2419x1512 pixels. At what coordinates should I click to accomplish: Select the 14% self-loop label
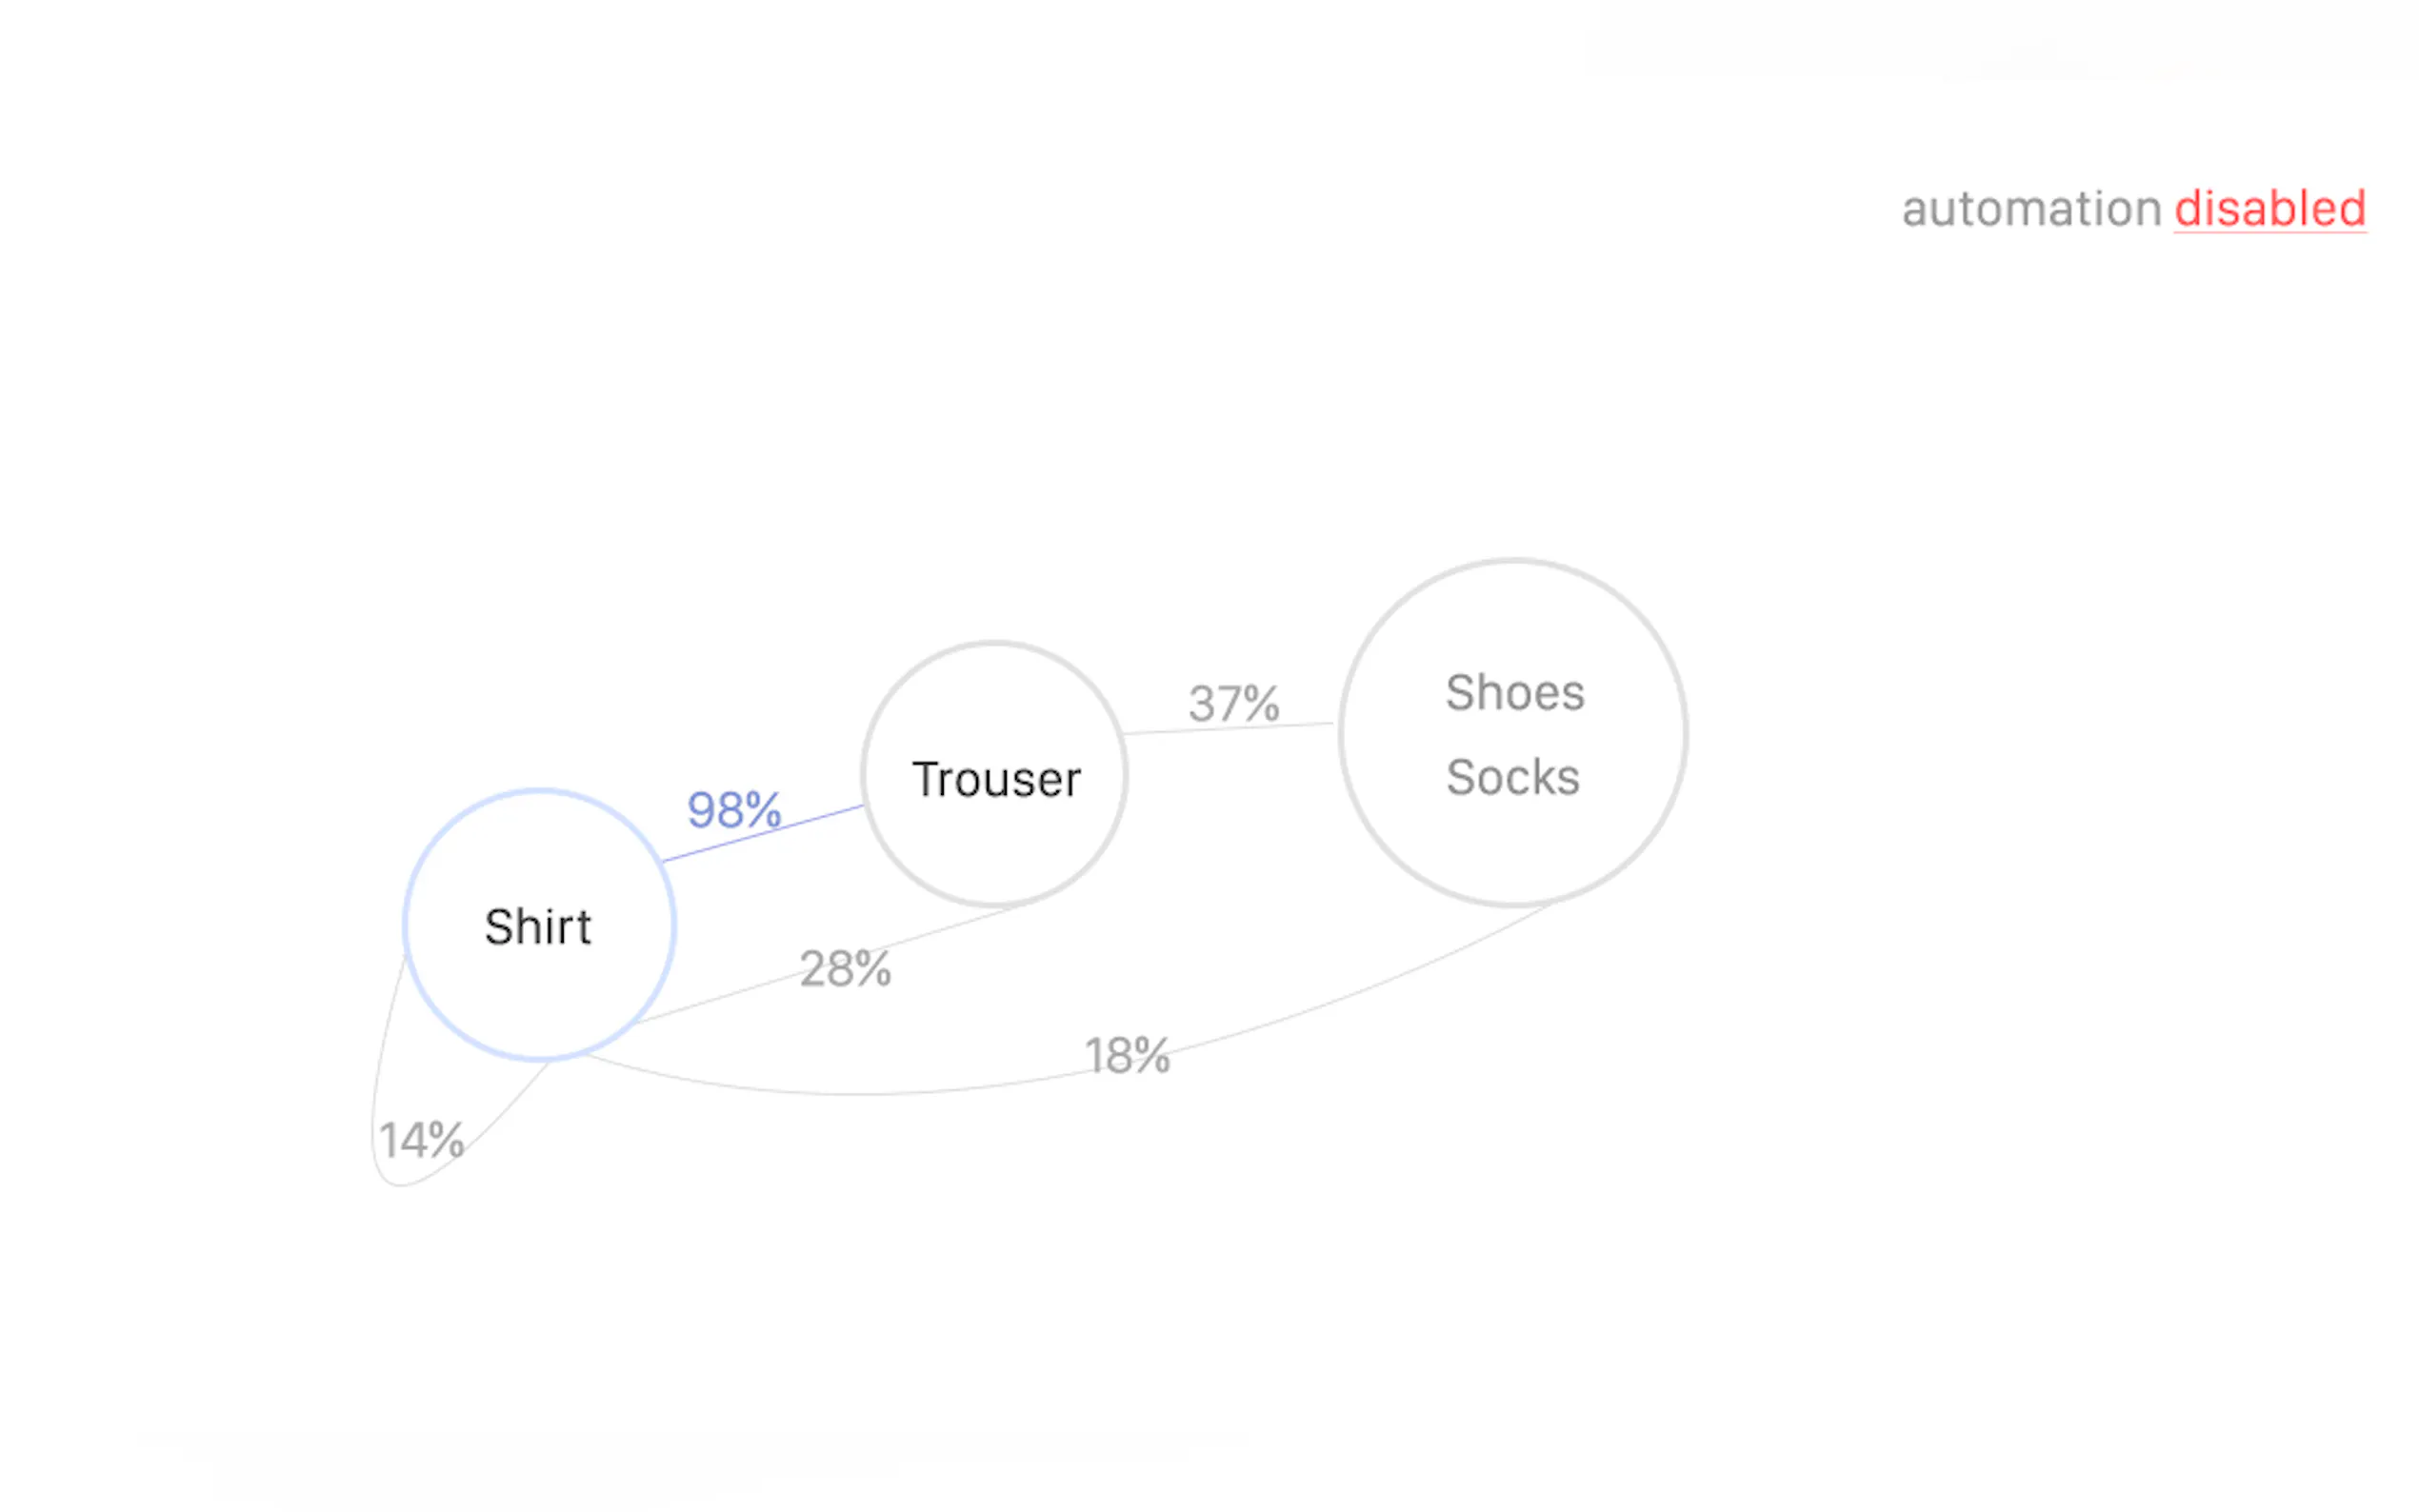coord(421,1140)
